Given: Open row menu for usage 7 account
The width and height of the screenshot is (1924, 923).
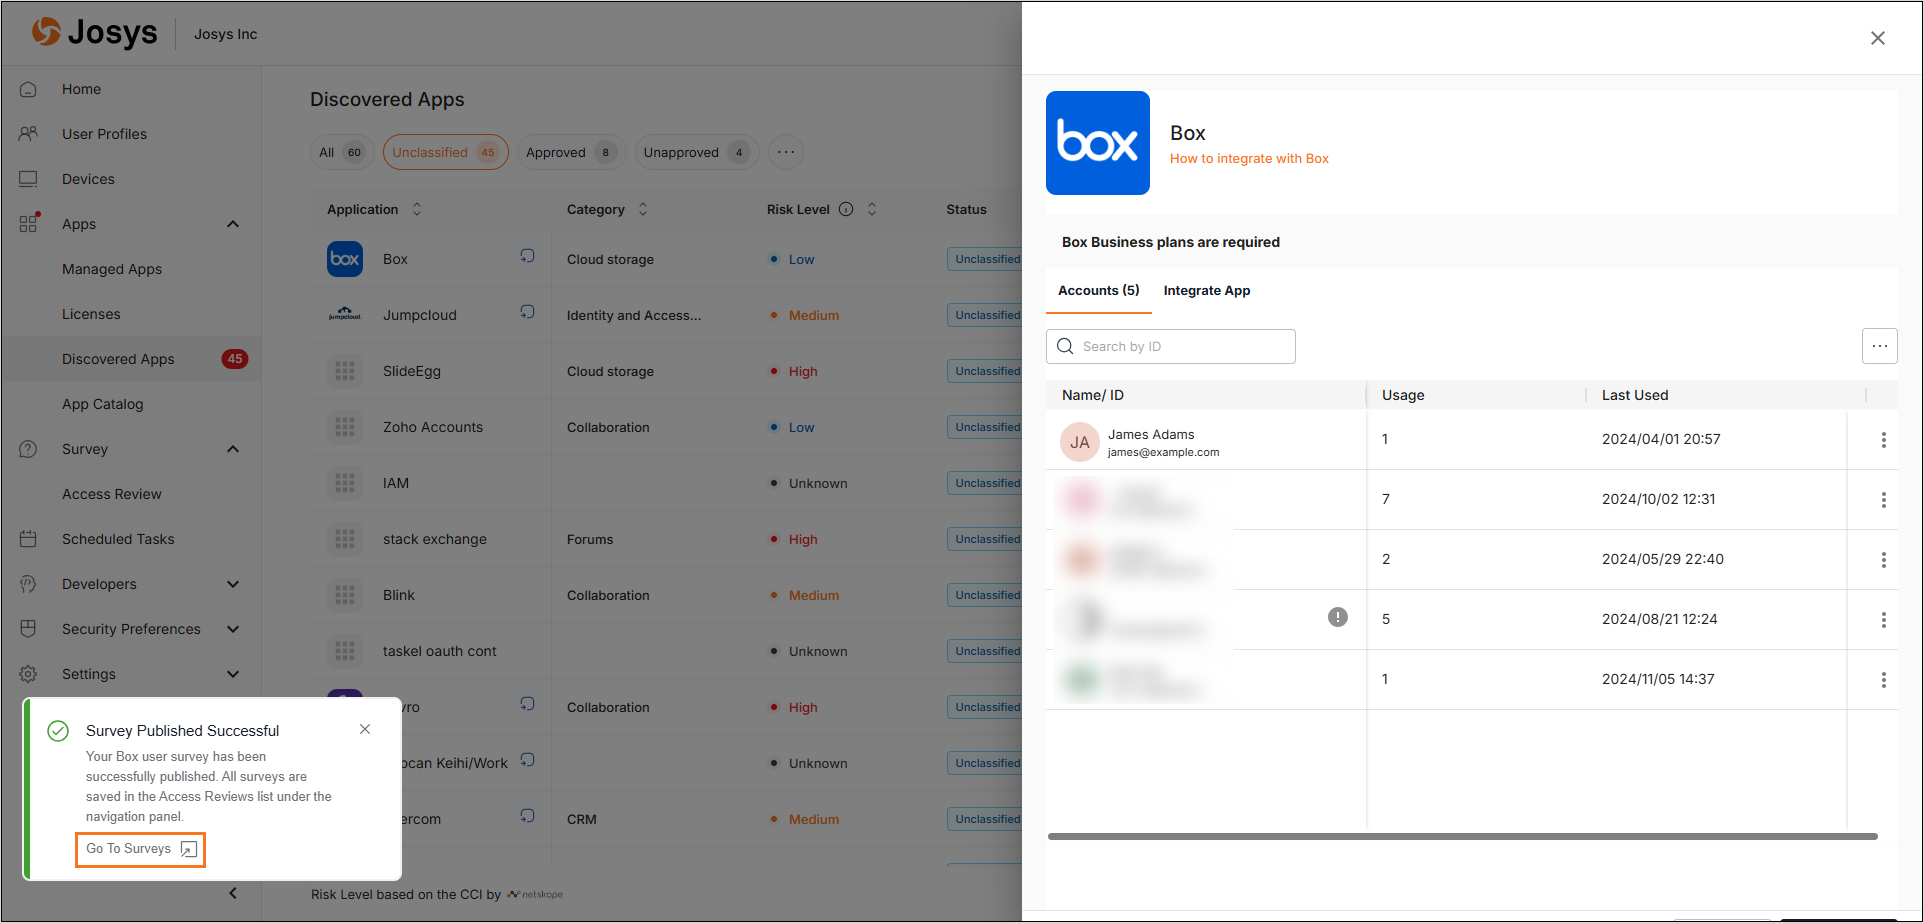Looking at the screenshot, I should [1883, 500].
